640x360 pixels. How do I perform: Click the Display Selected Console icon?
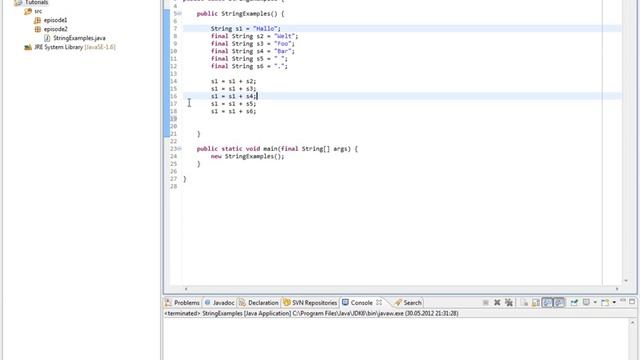pos(586,302)
